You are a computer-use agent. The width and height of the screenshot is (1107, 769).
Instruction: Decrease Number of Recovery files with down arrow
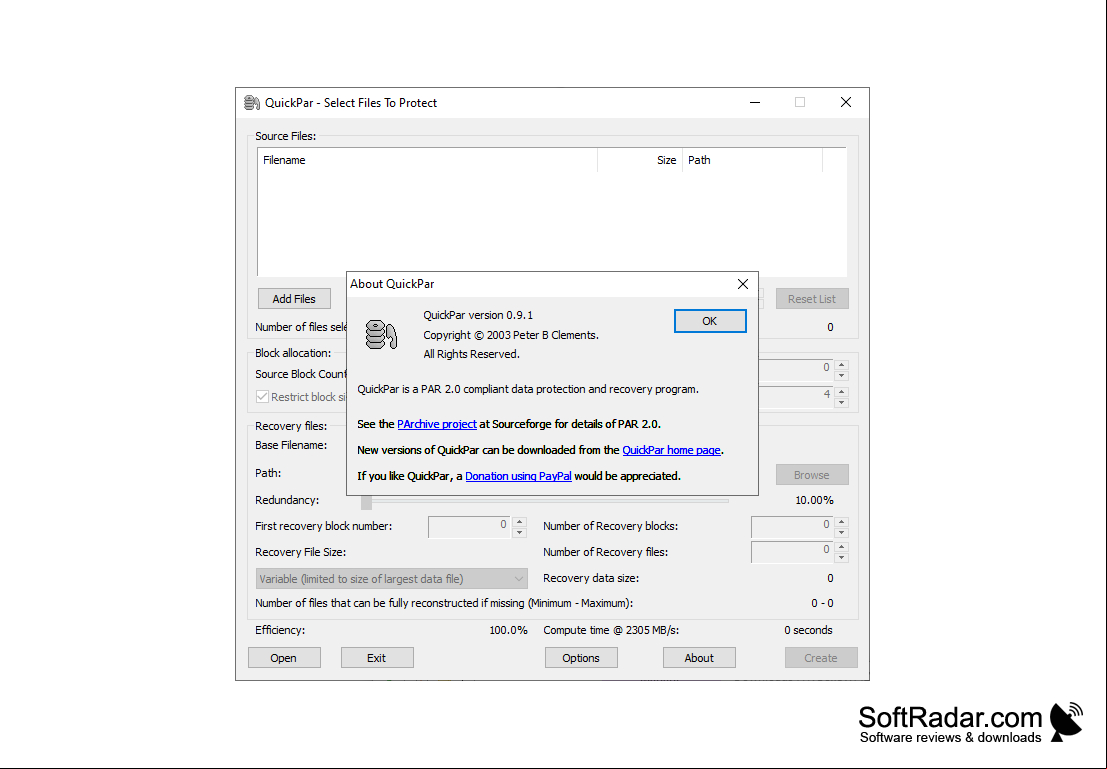(x=842, y=558)
